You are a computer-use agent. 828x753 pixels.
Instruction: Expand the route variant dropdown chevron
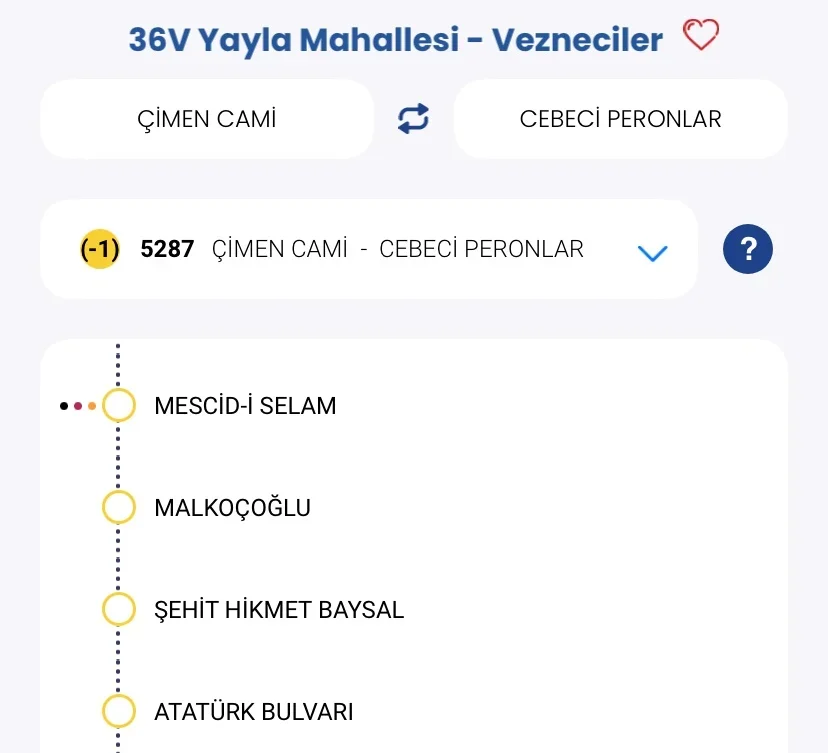(652, 253)
